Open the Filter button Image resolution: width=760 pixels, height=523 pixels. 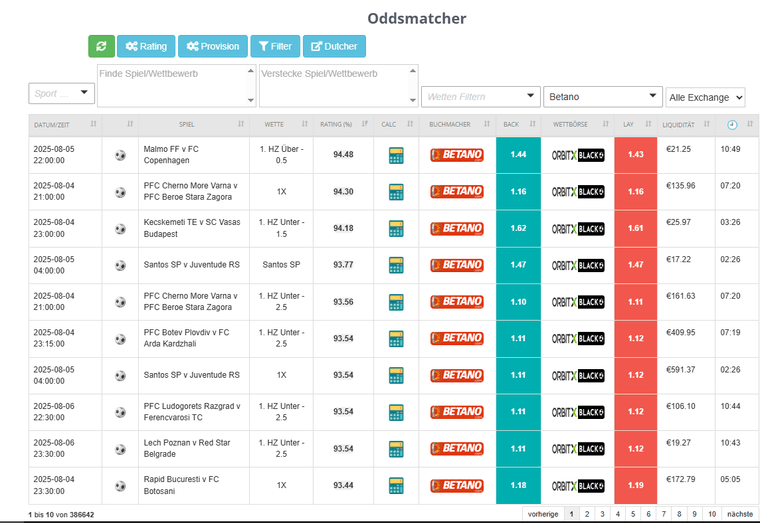coord(273,46)
